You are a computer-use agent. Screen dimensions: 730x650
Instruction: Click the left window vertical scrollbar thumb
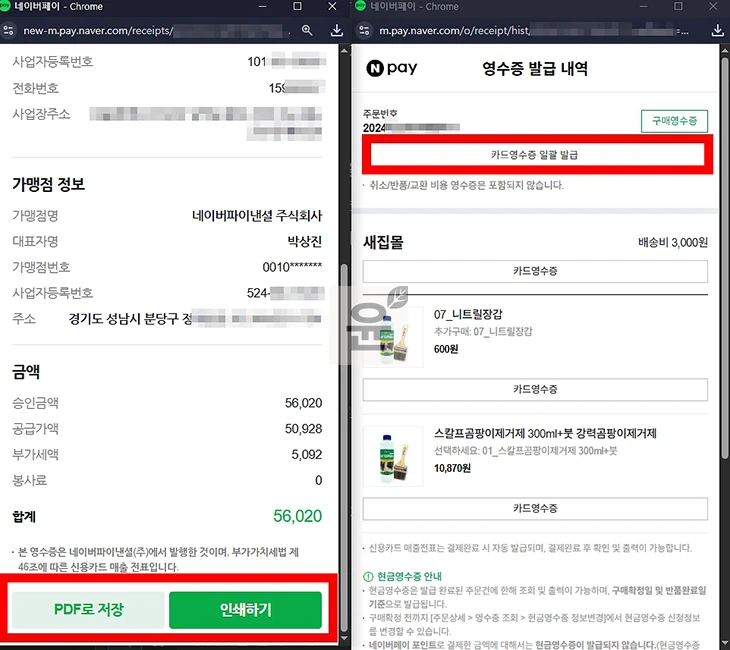pyautogui.click(x=344, y=447)
